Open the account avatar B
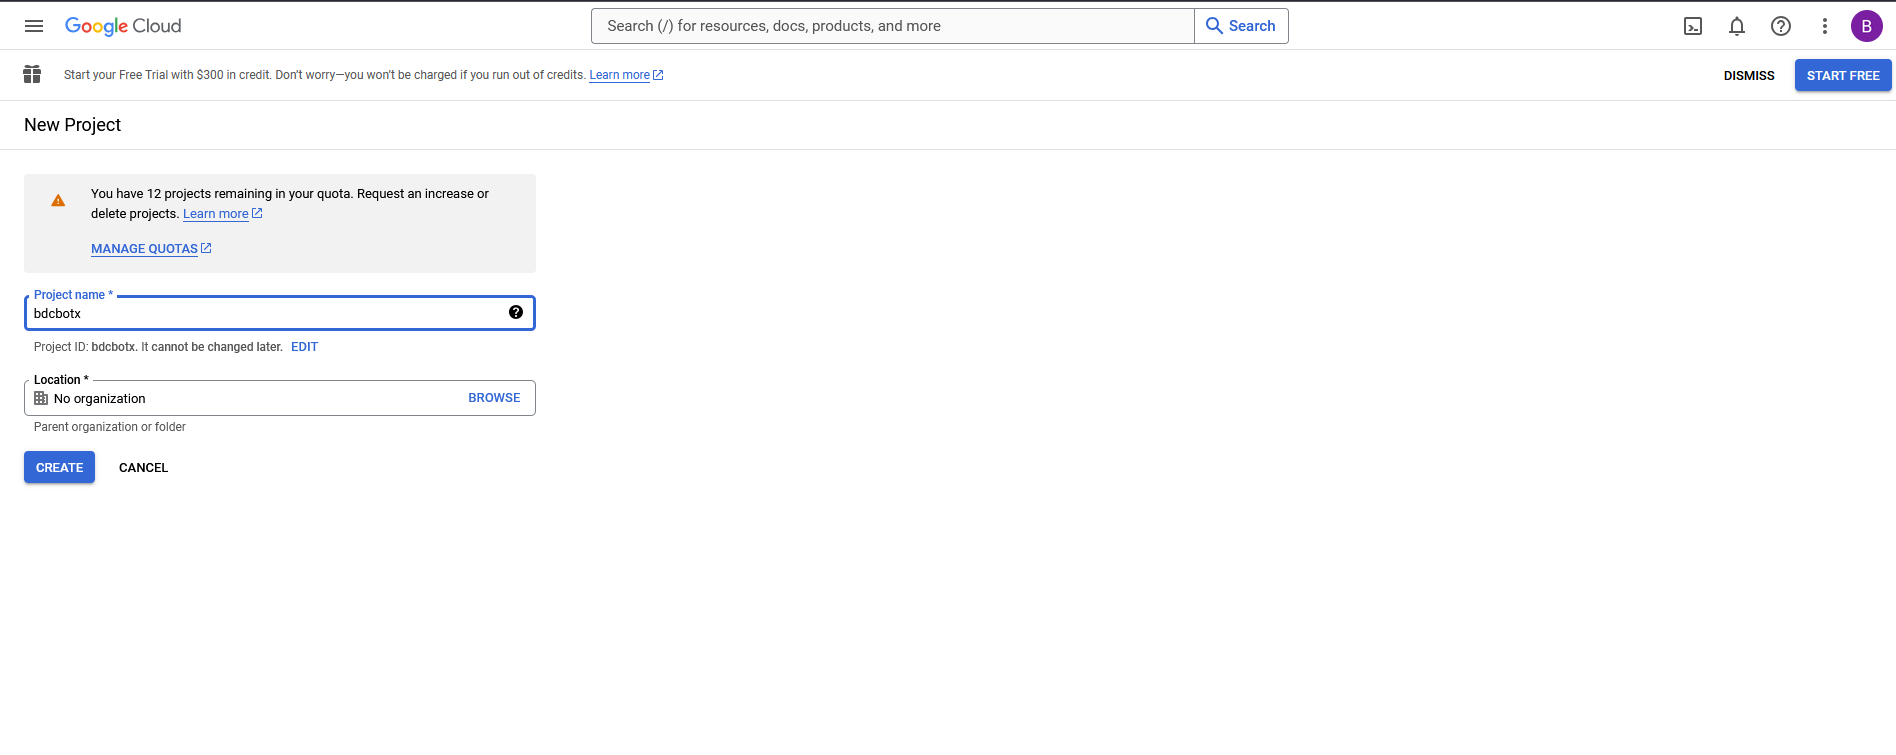Viewport: 1896px width, 755px height. [1866, 26]
